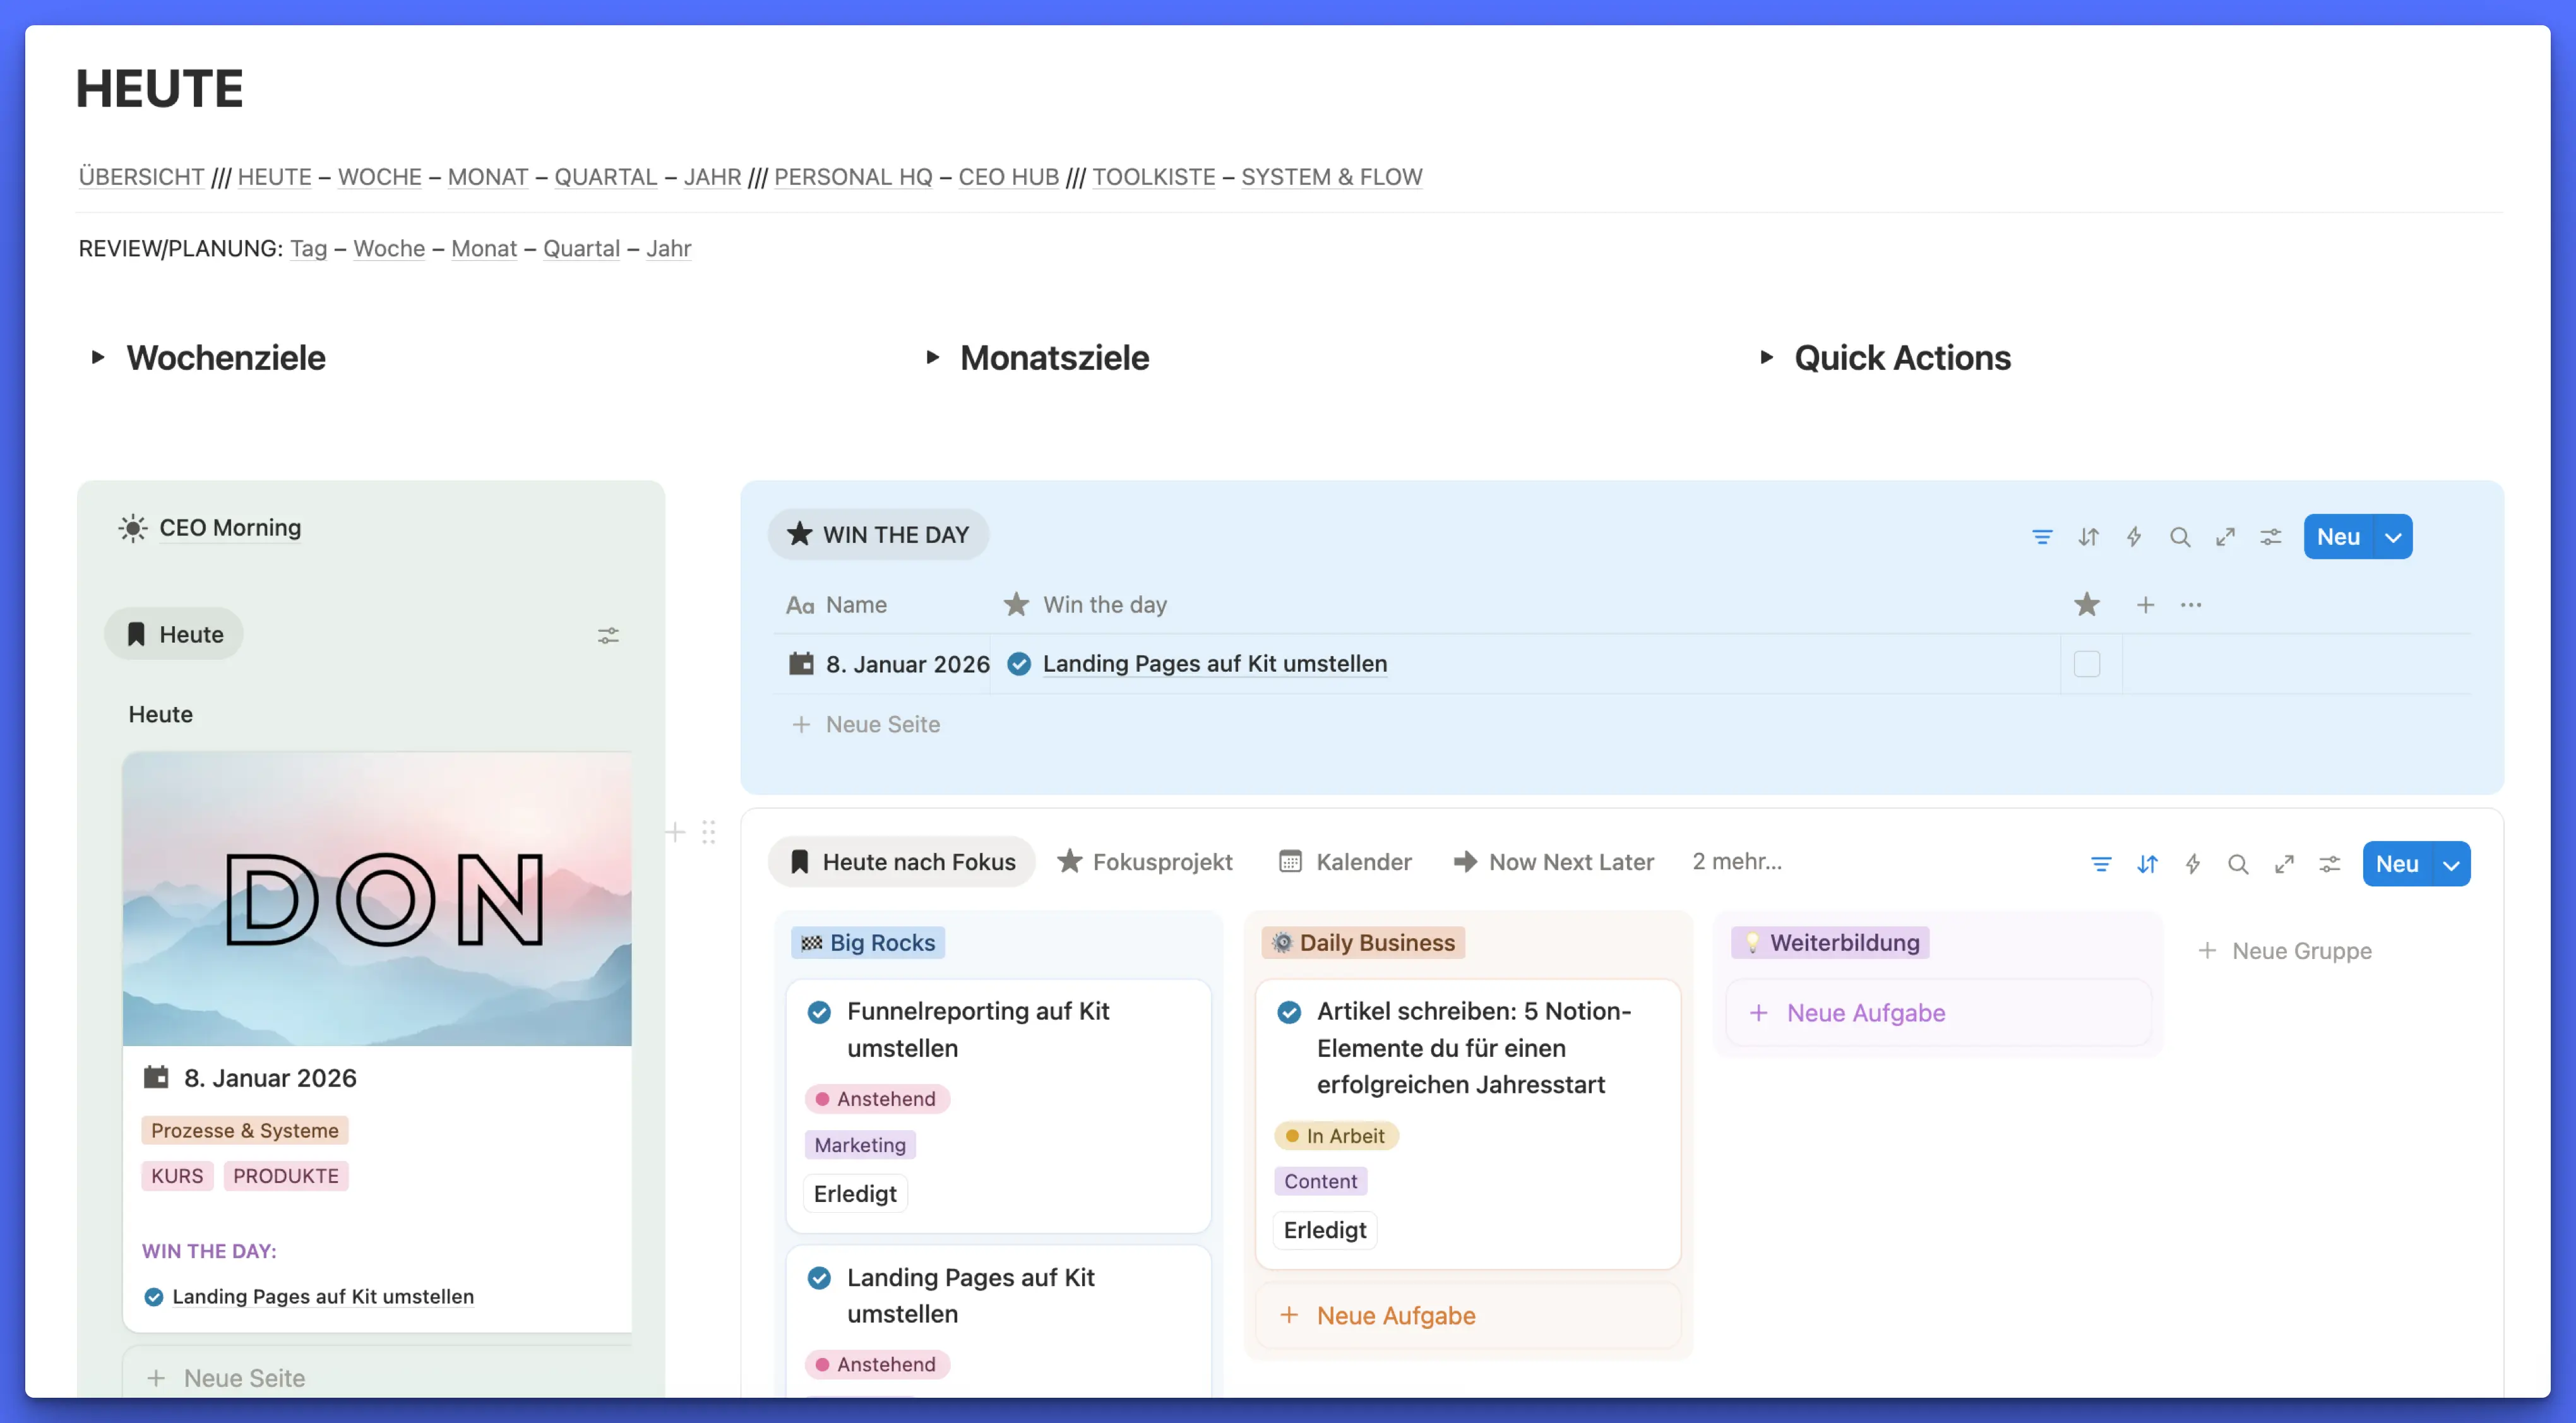Open automations lightning icon in WIN THE DAY

pyautogui.click(x=2133, y=537)
